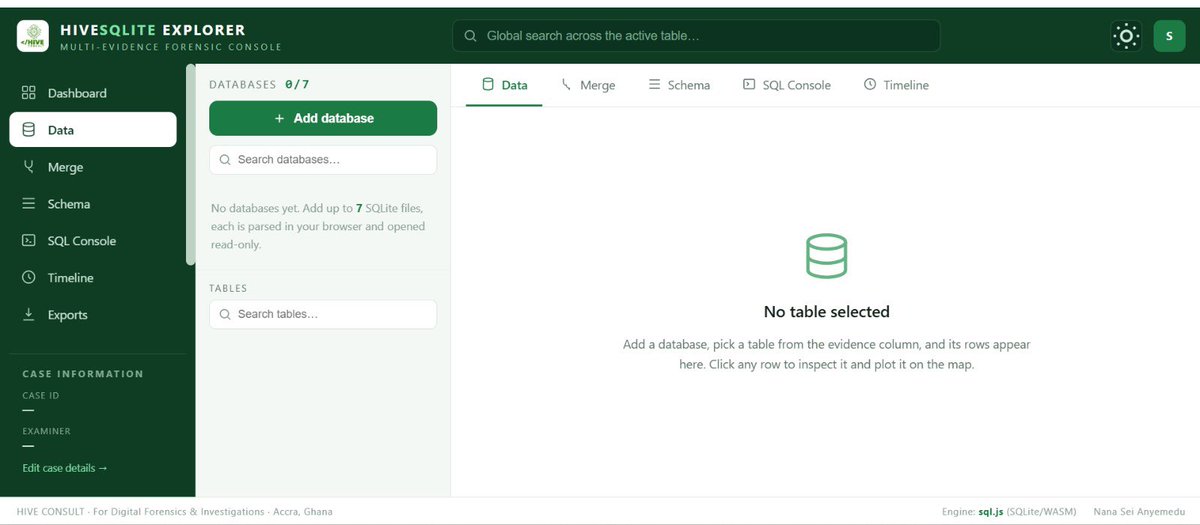
Task: Open Schema from the sidebar
Action: 93,204
